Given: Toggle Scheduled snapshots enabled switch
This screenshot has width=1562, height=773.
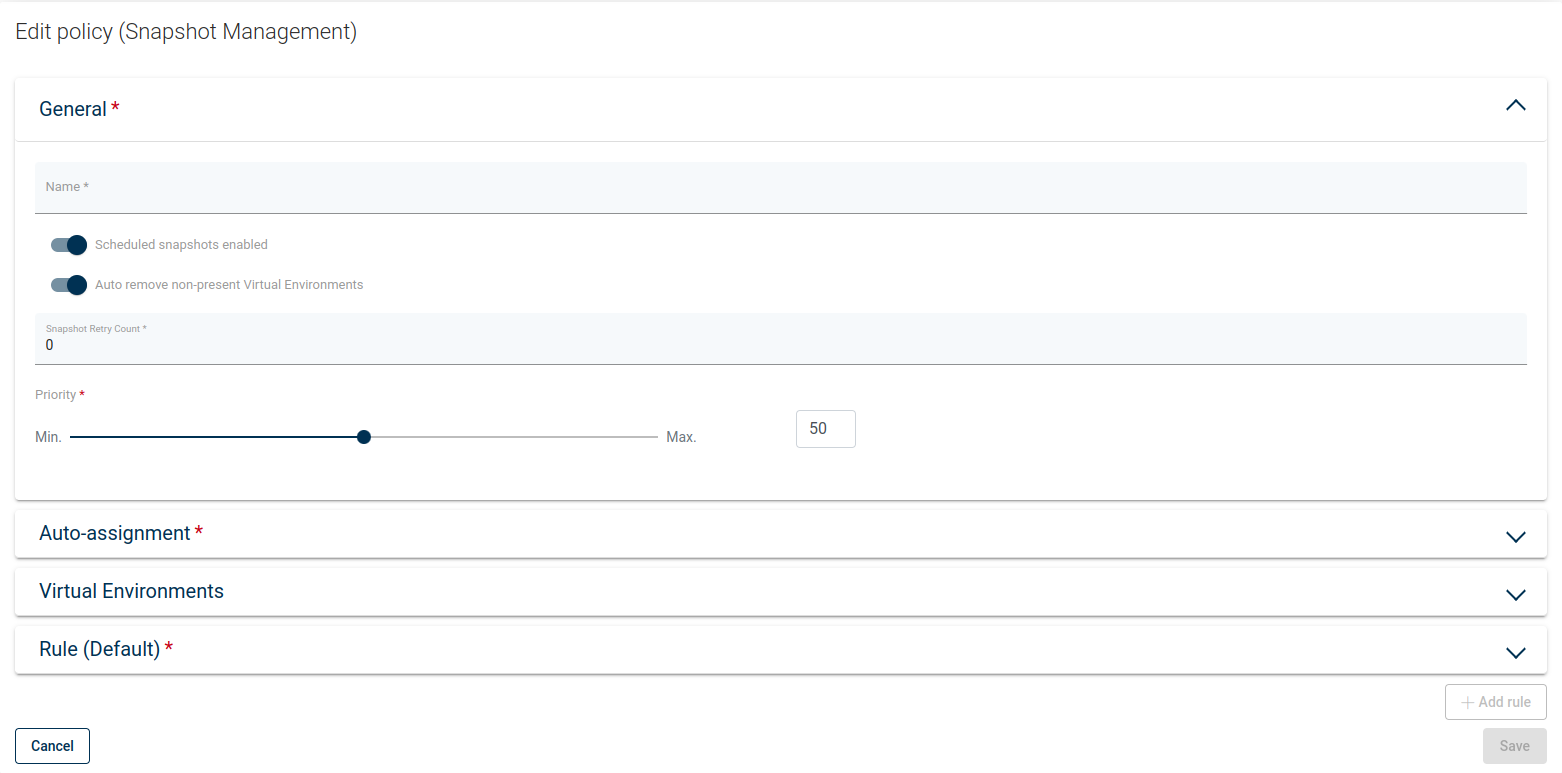Looking at the screenshot, I should (x=69, y=245).
